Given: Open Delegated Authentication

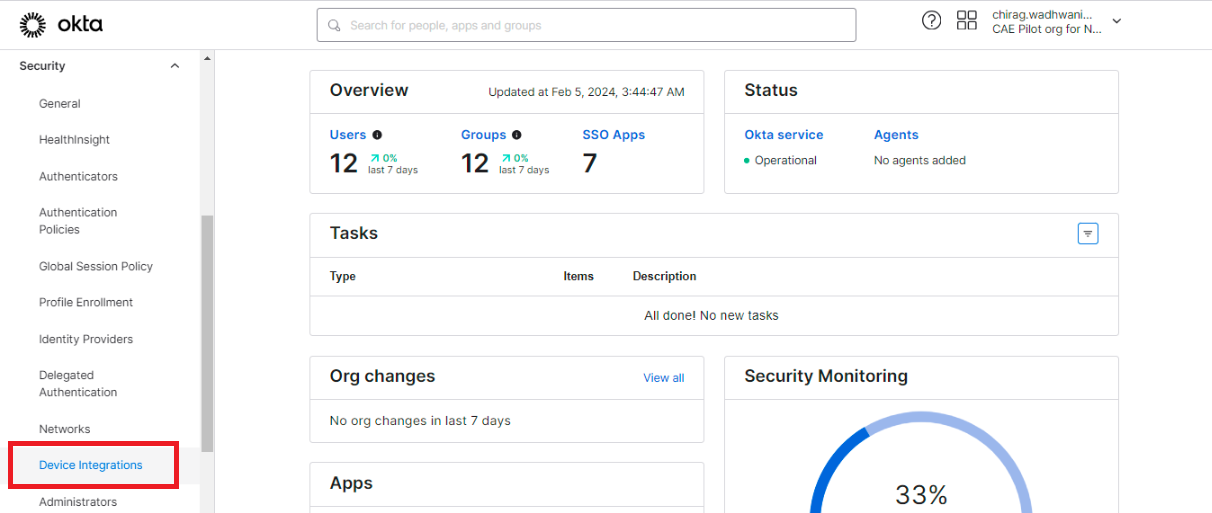Looking at the screenshot, I should tap(78, 384).
